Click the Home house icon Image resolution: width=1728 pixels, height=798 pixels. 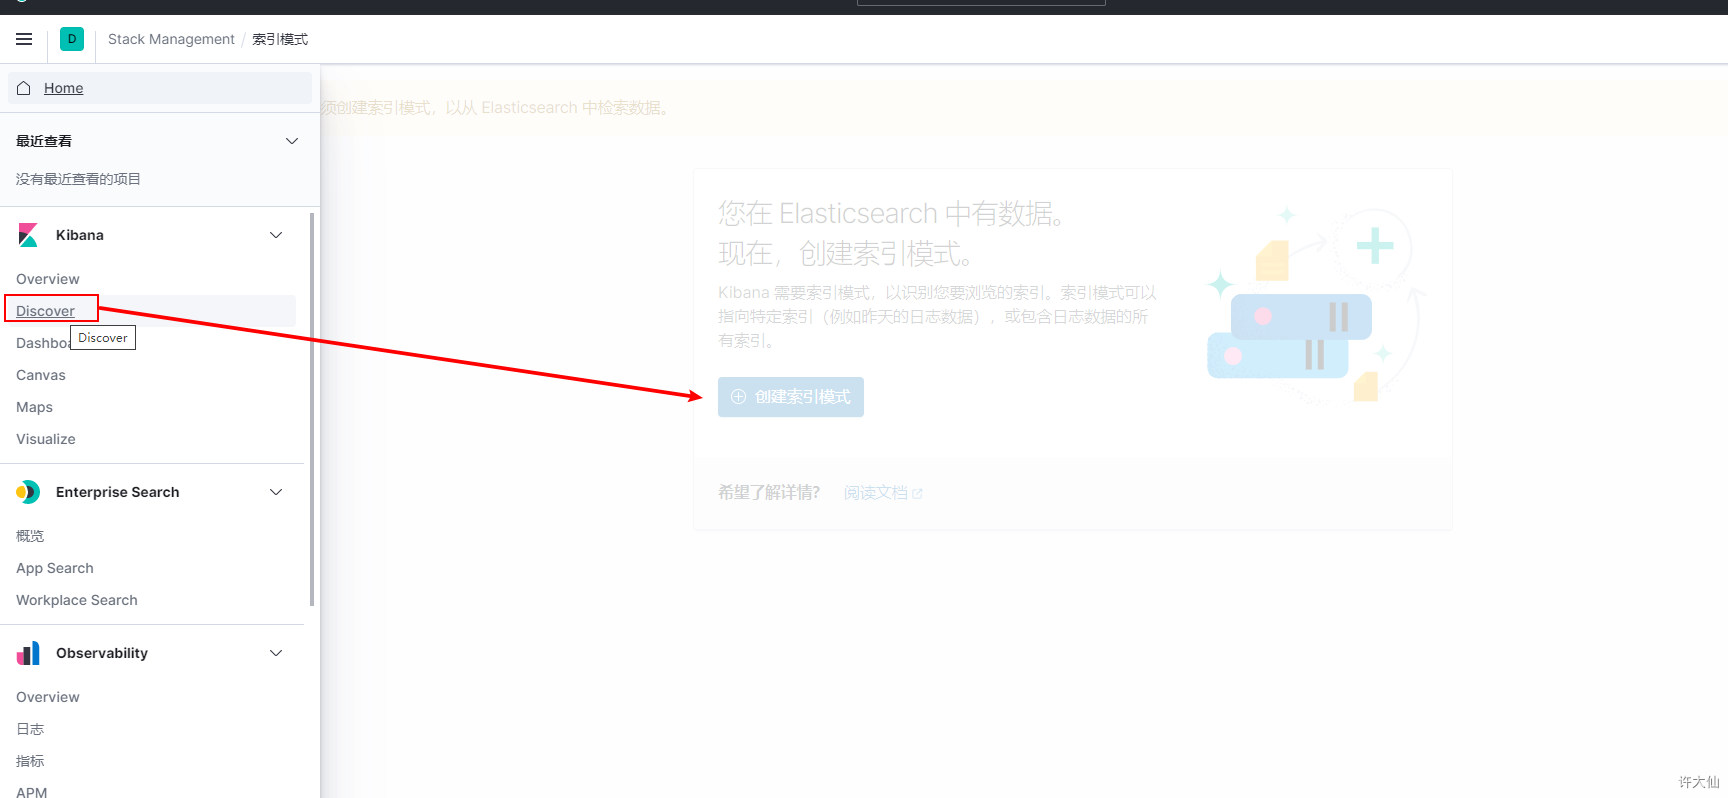[24, 88]
